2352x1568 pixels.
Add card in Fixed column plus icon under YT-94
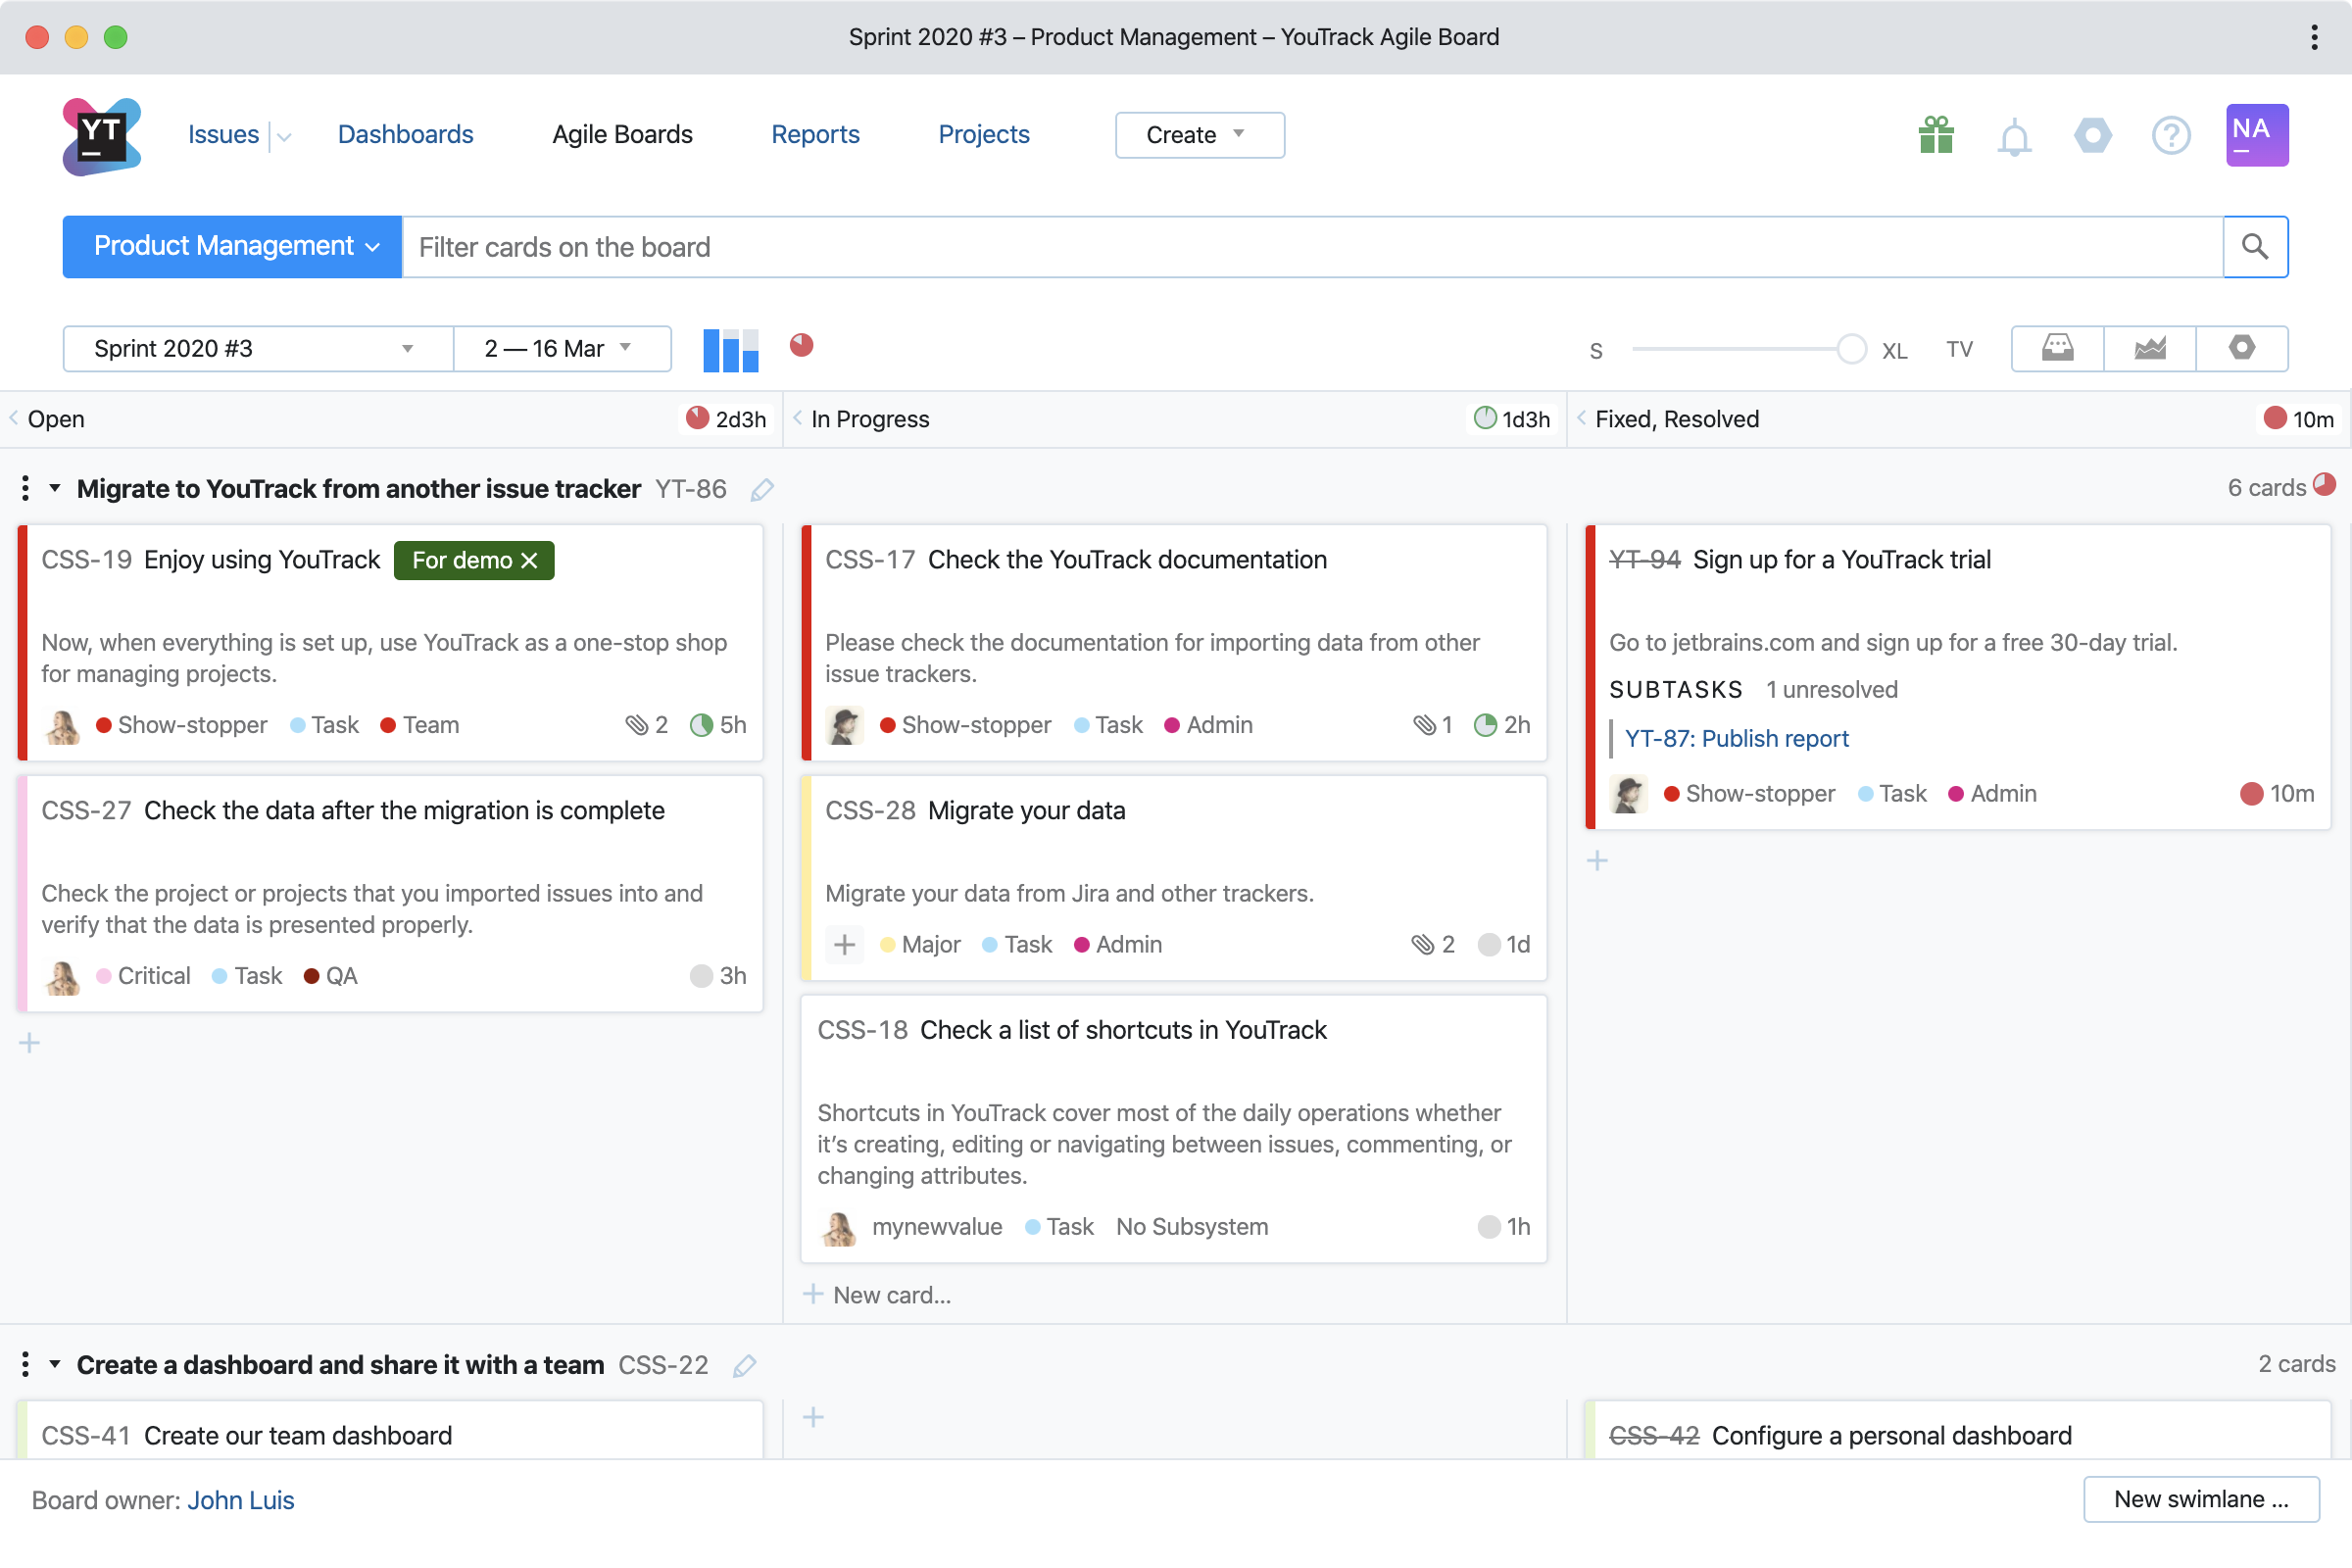(x=1597, y=861)
